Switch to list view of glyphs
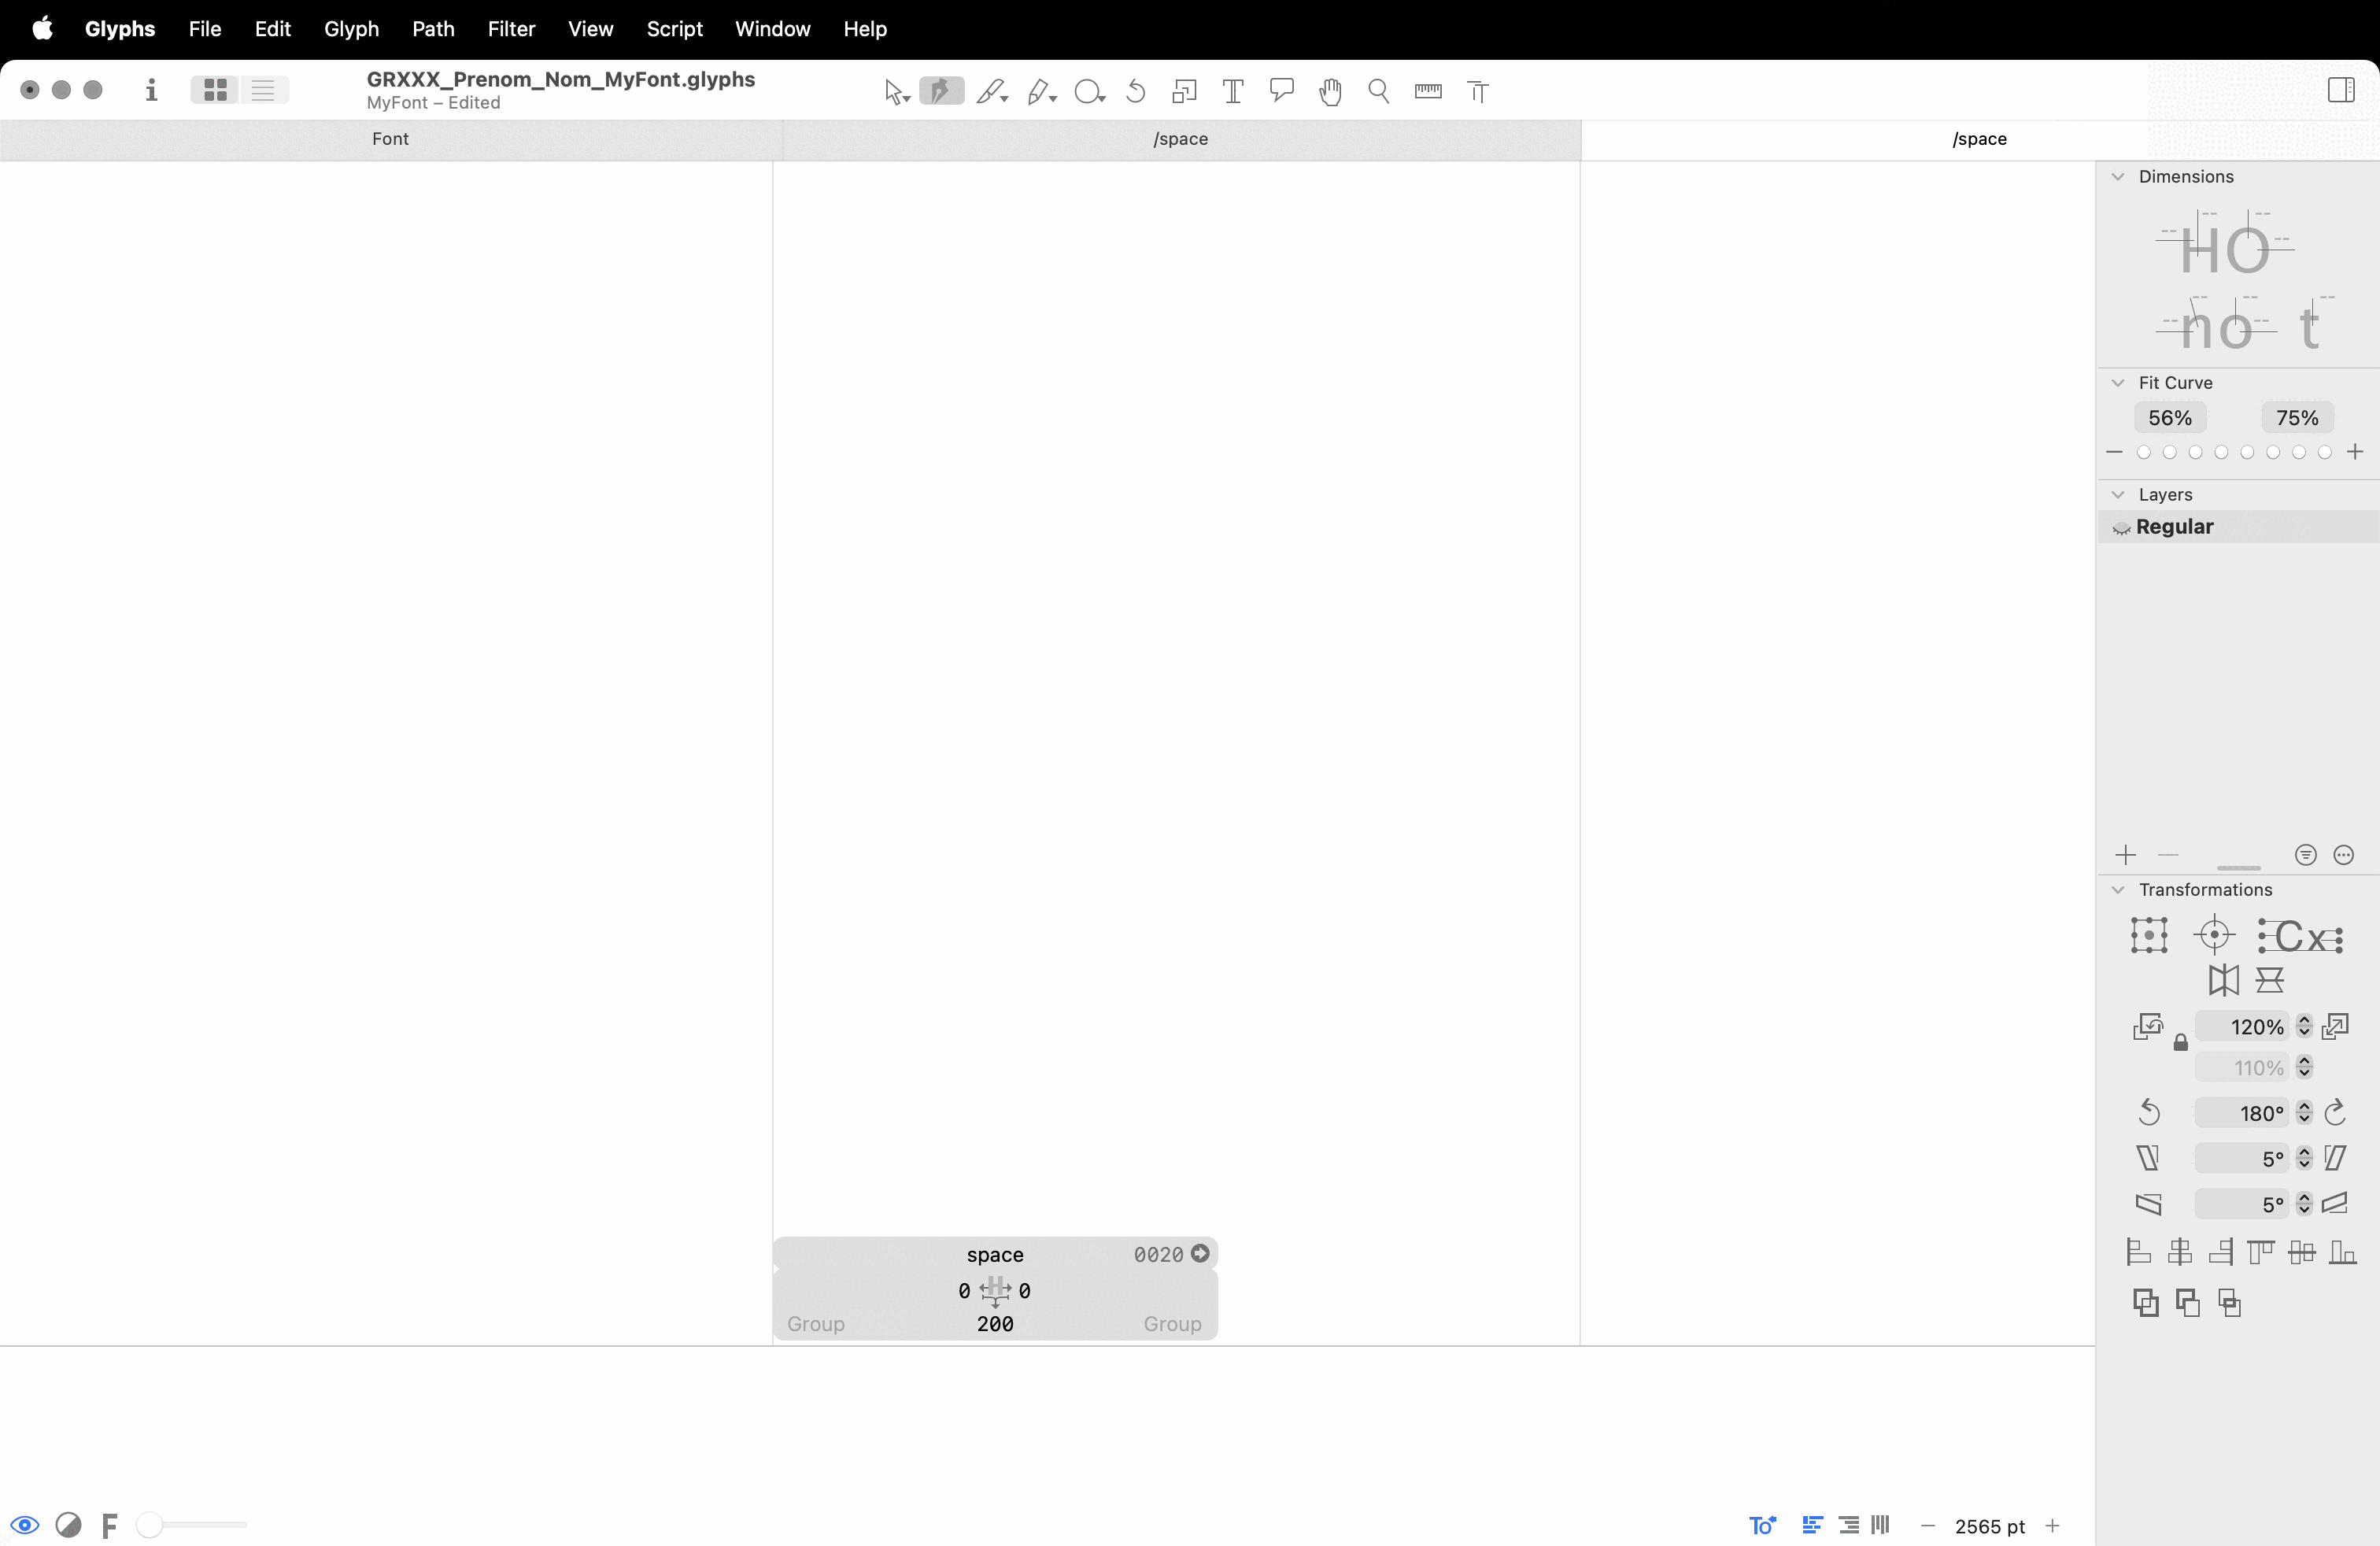 tap(264, 90)
